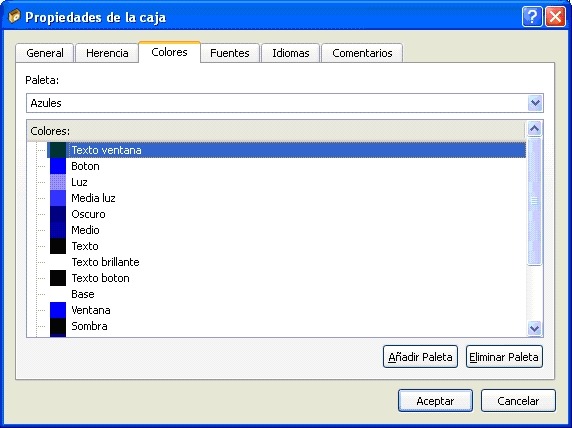
Task: Select the Boton color entry
Action: pyautogui.click(x=85, y=166)
